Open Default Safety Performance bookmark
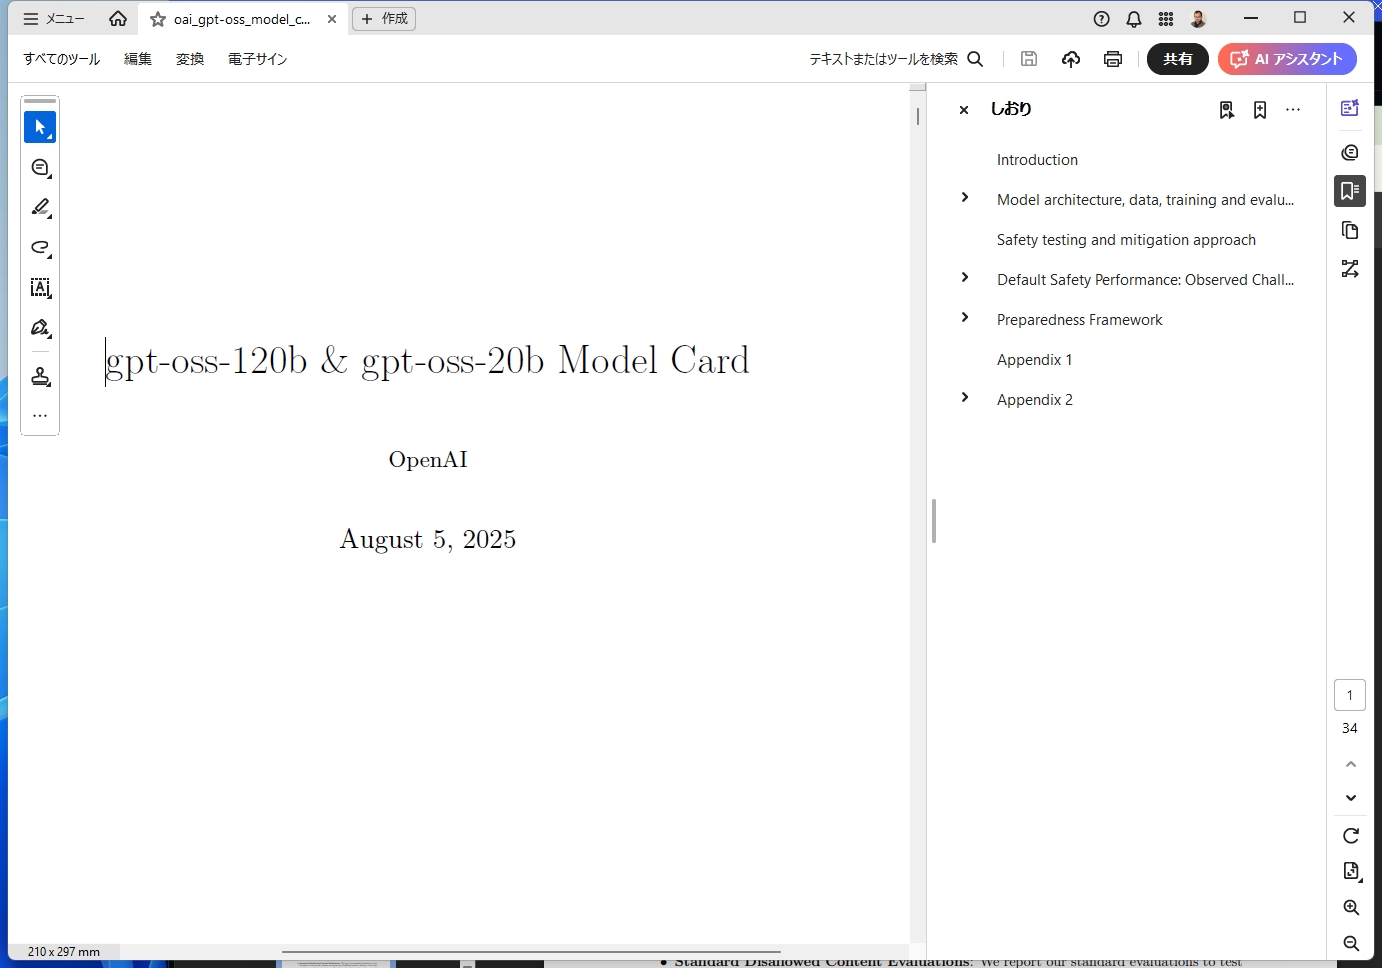Screen dimensions: 1382x968 pos(1145,280)
